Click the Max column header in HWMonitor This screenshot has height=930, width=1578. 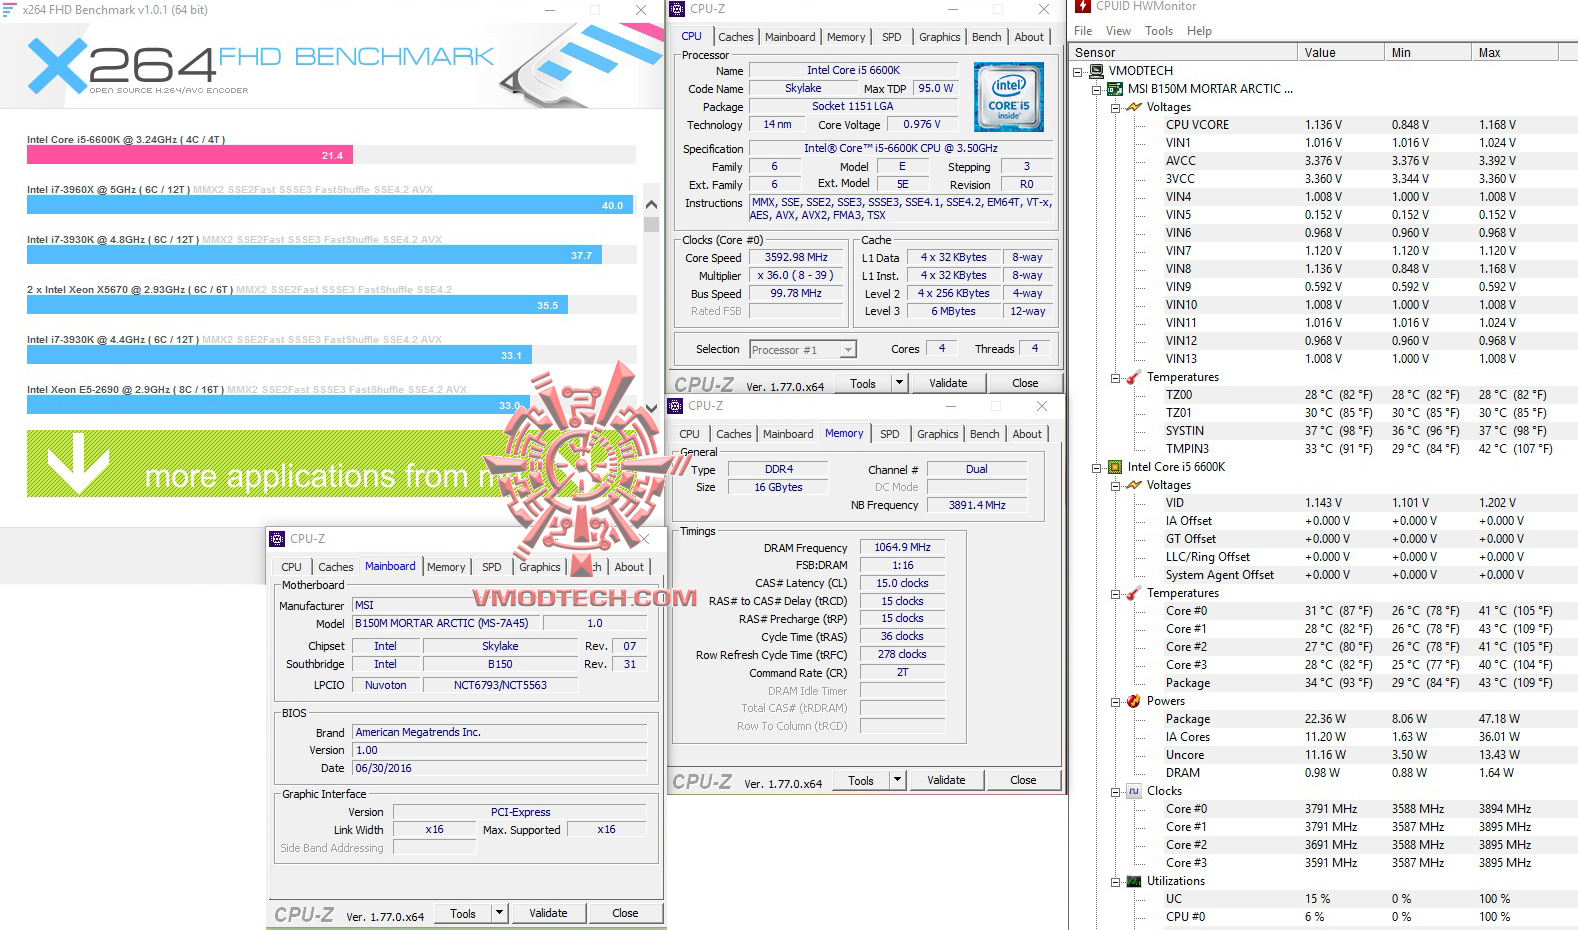[1515, 52]
